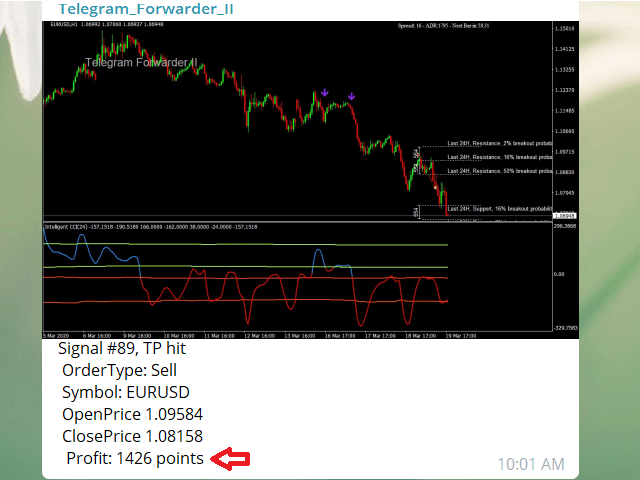640x480 pixels.
Task: Click the second purple sell arrow on chart
Action: click(x=351, y=97)
